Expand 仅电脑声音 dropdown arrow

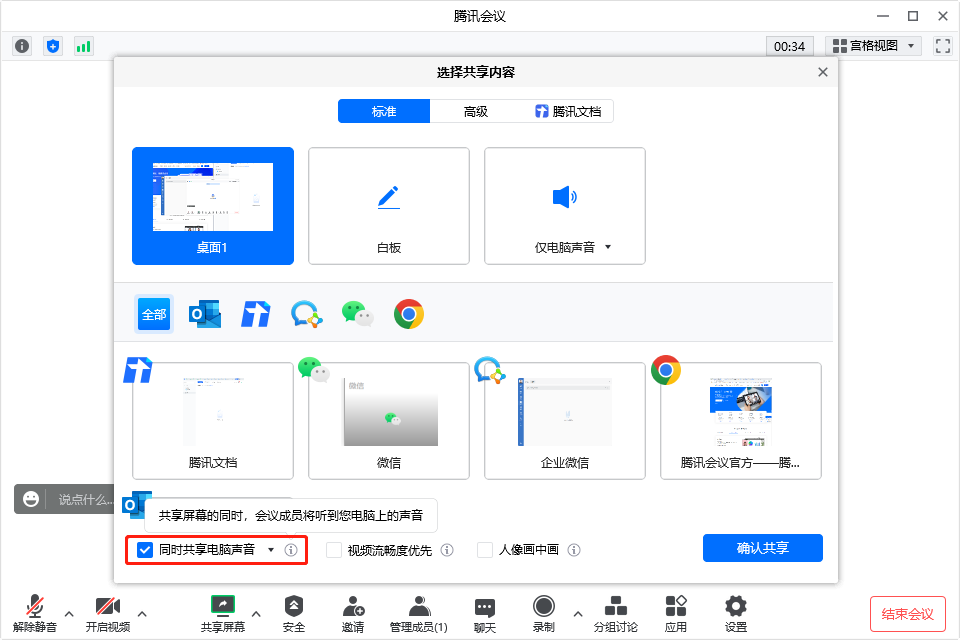[608, 247]
